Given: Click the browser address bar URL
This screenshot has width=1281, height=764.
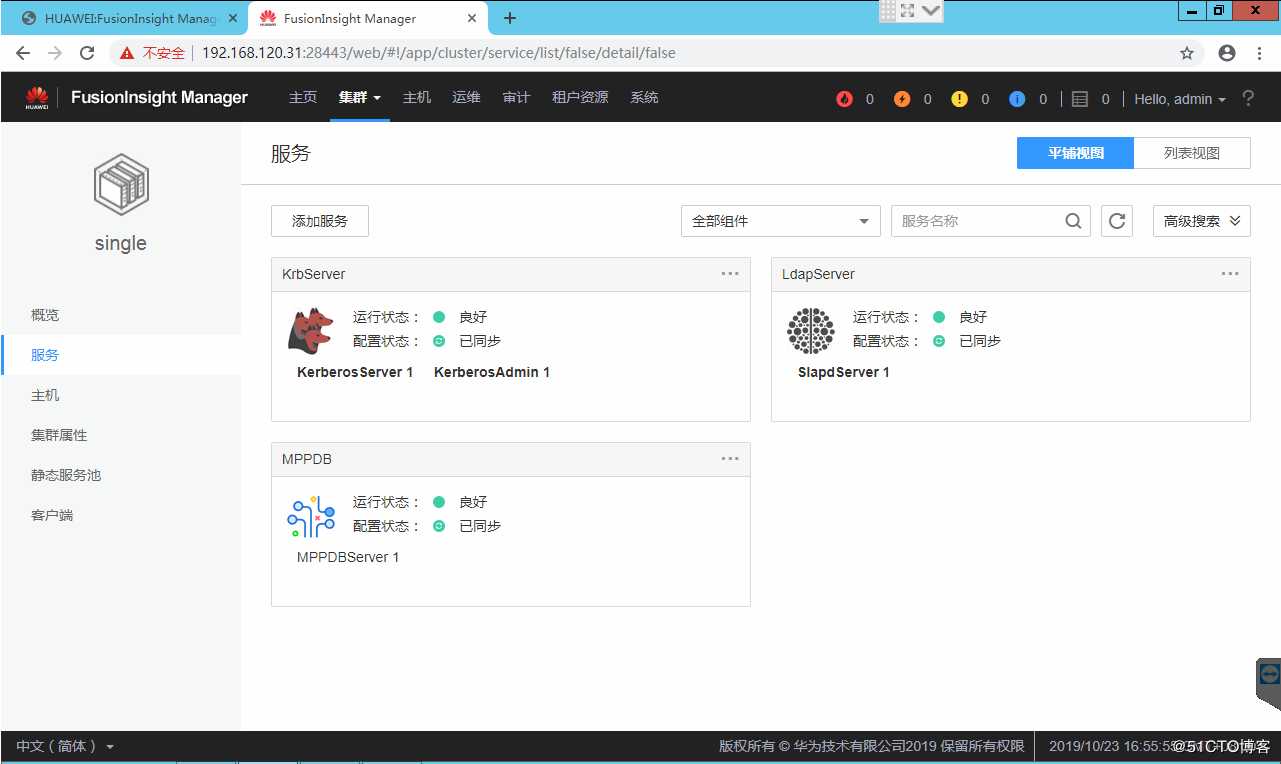Looking at the screenshot, I should [x=439, y=53].
